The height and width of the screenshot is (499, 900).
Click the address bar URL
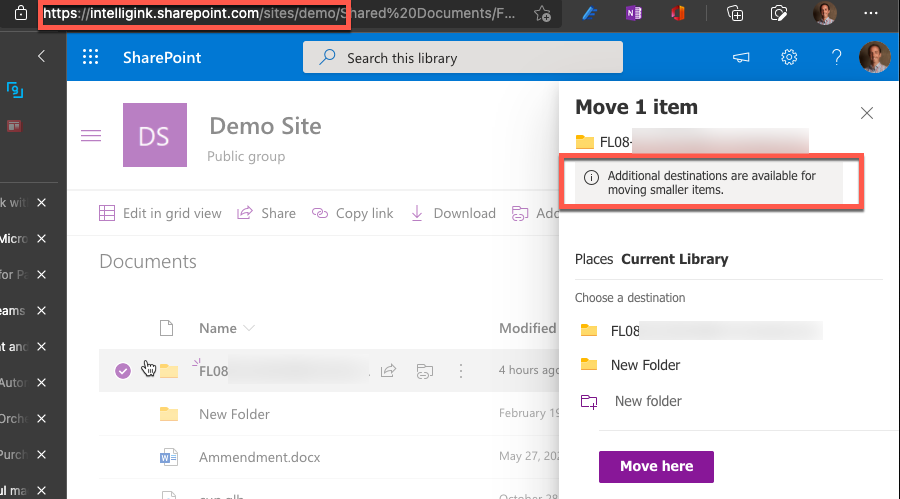click(x=279, y=13)
